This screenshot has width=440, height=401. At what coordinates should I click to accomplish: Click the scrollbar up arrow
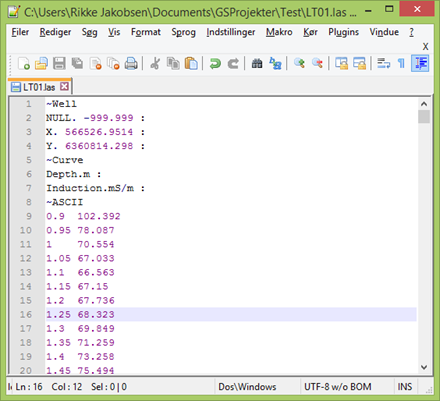[424, 104]
